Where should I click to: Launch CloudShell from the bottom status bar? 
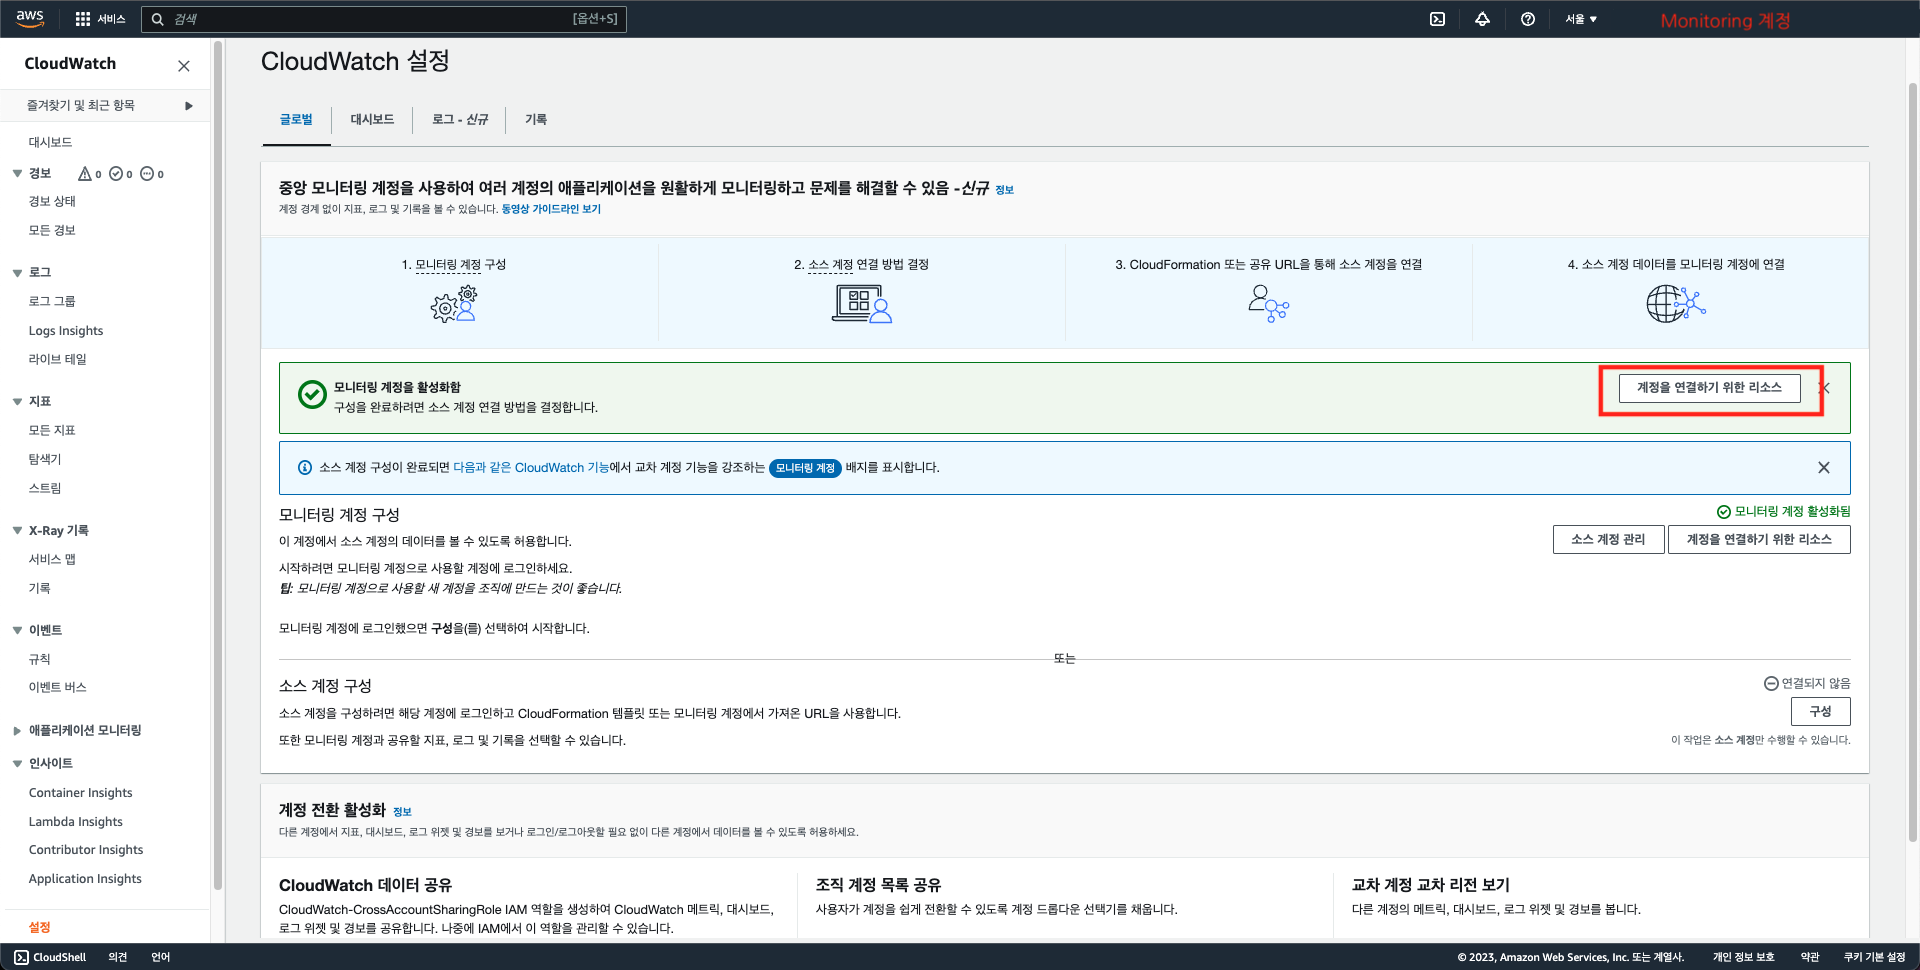pyautogui.click(x=49, y=957)
